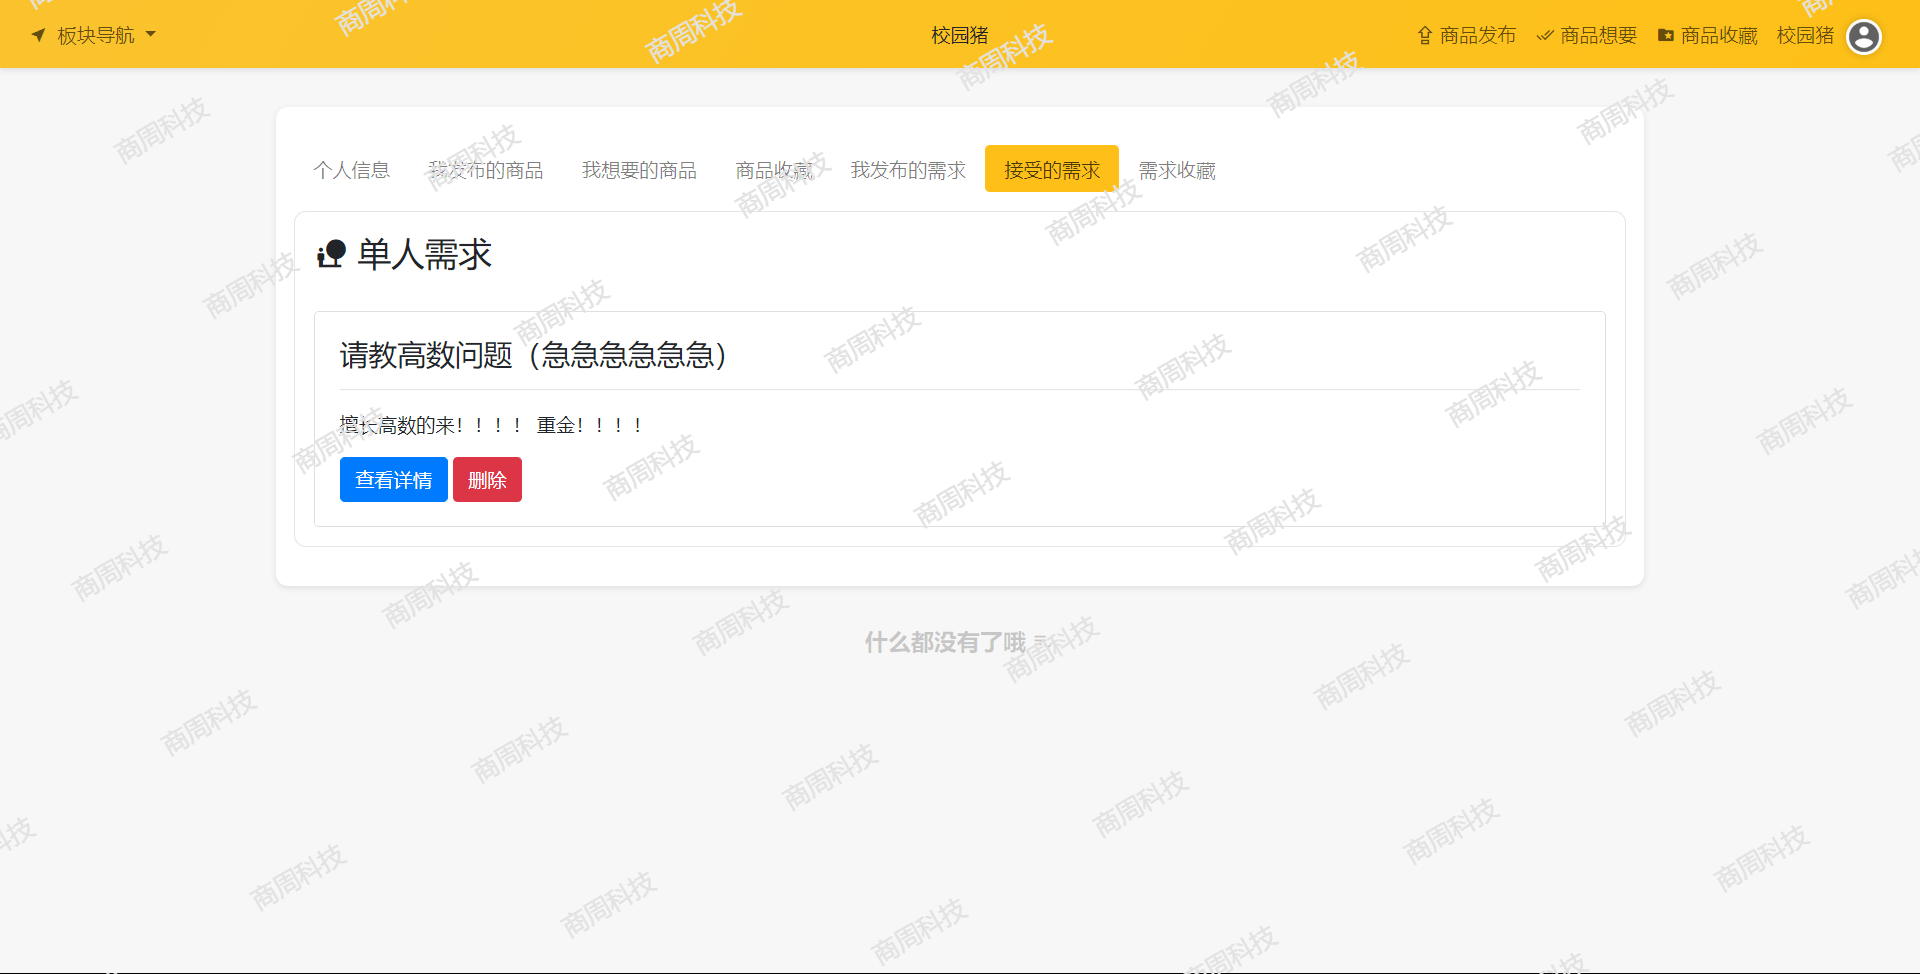Select the 我想要的商品 tab
This screenshot has height=974, width=1920.
(x=639, y=170)
